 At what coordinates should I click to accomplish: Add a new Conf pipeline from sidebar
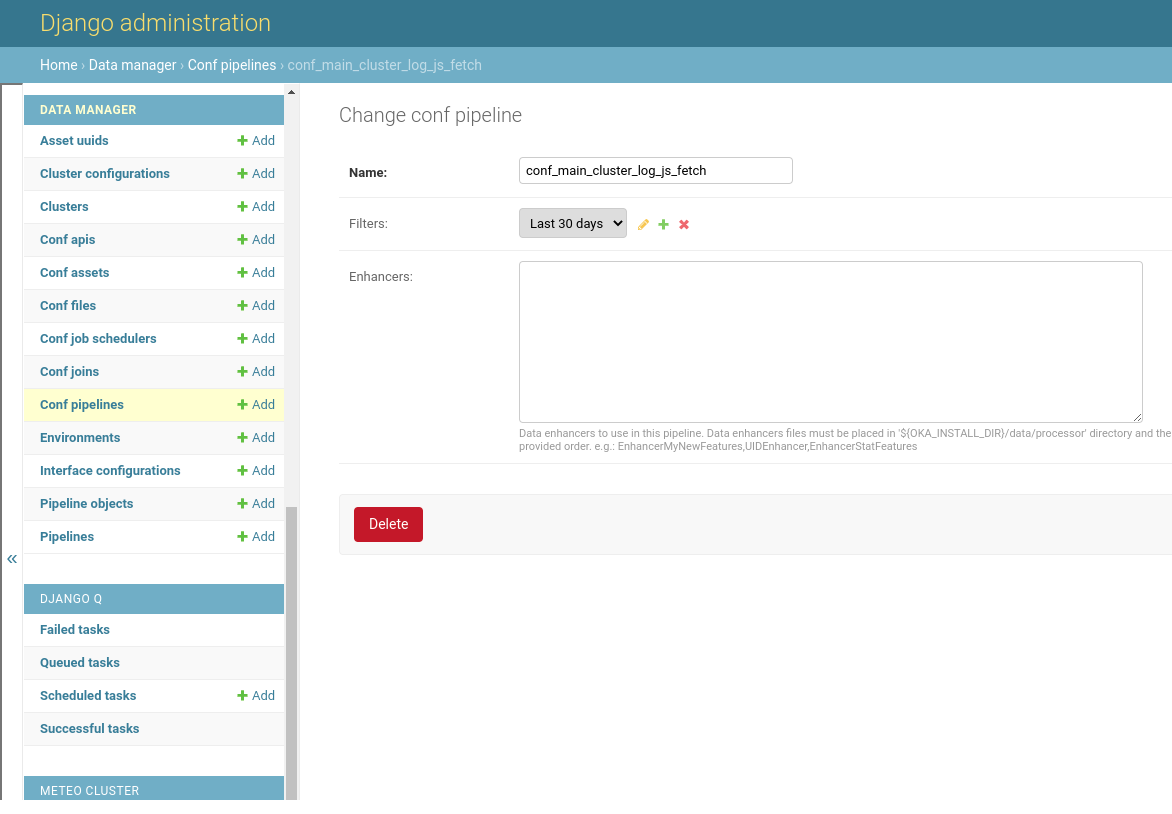256,405
